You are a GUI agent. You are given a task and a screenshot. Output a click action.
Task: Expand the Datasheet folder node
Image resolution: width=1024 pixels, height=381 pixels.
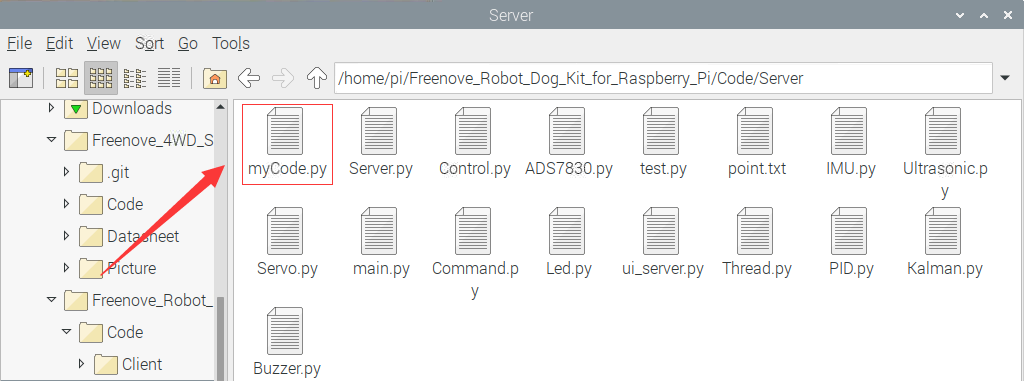pos(66,235)
